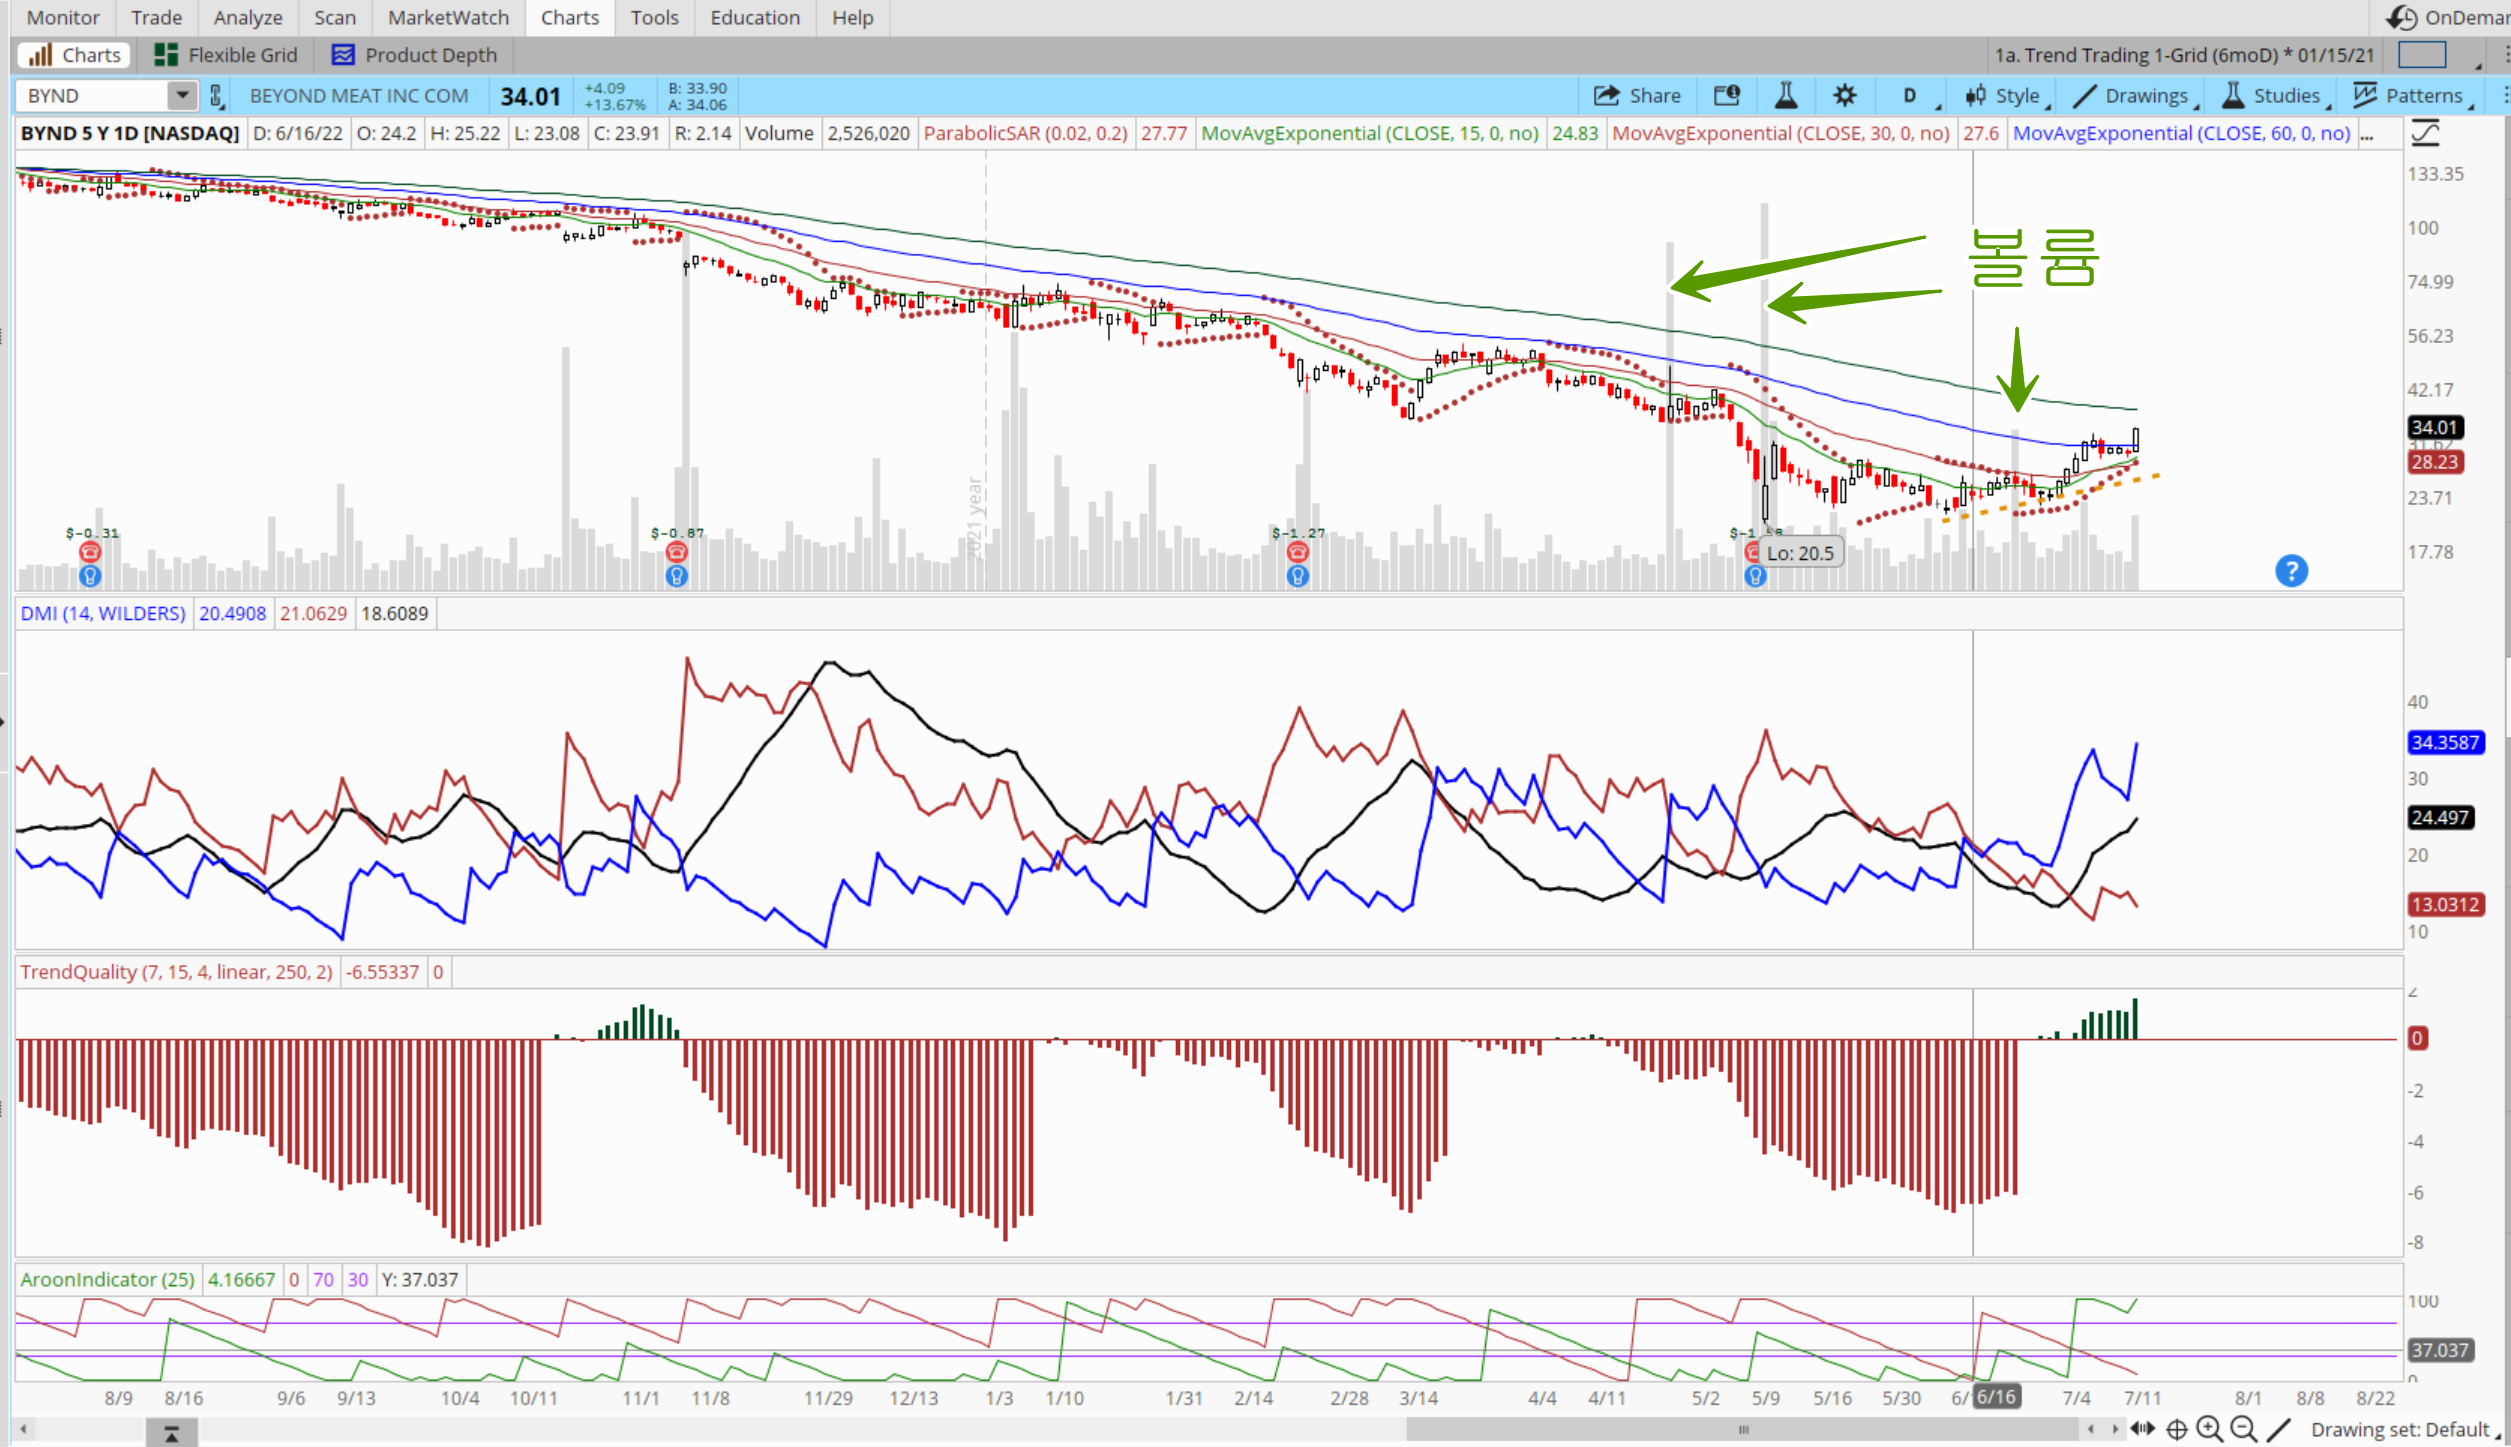Toggle the studies collapse arrow at bottom left

pyautogui.click(x=171, y=1434)
